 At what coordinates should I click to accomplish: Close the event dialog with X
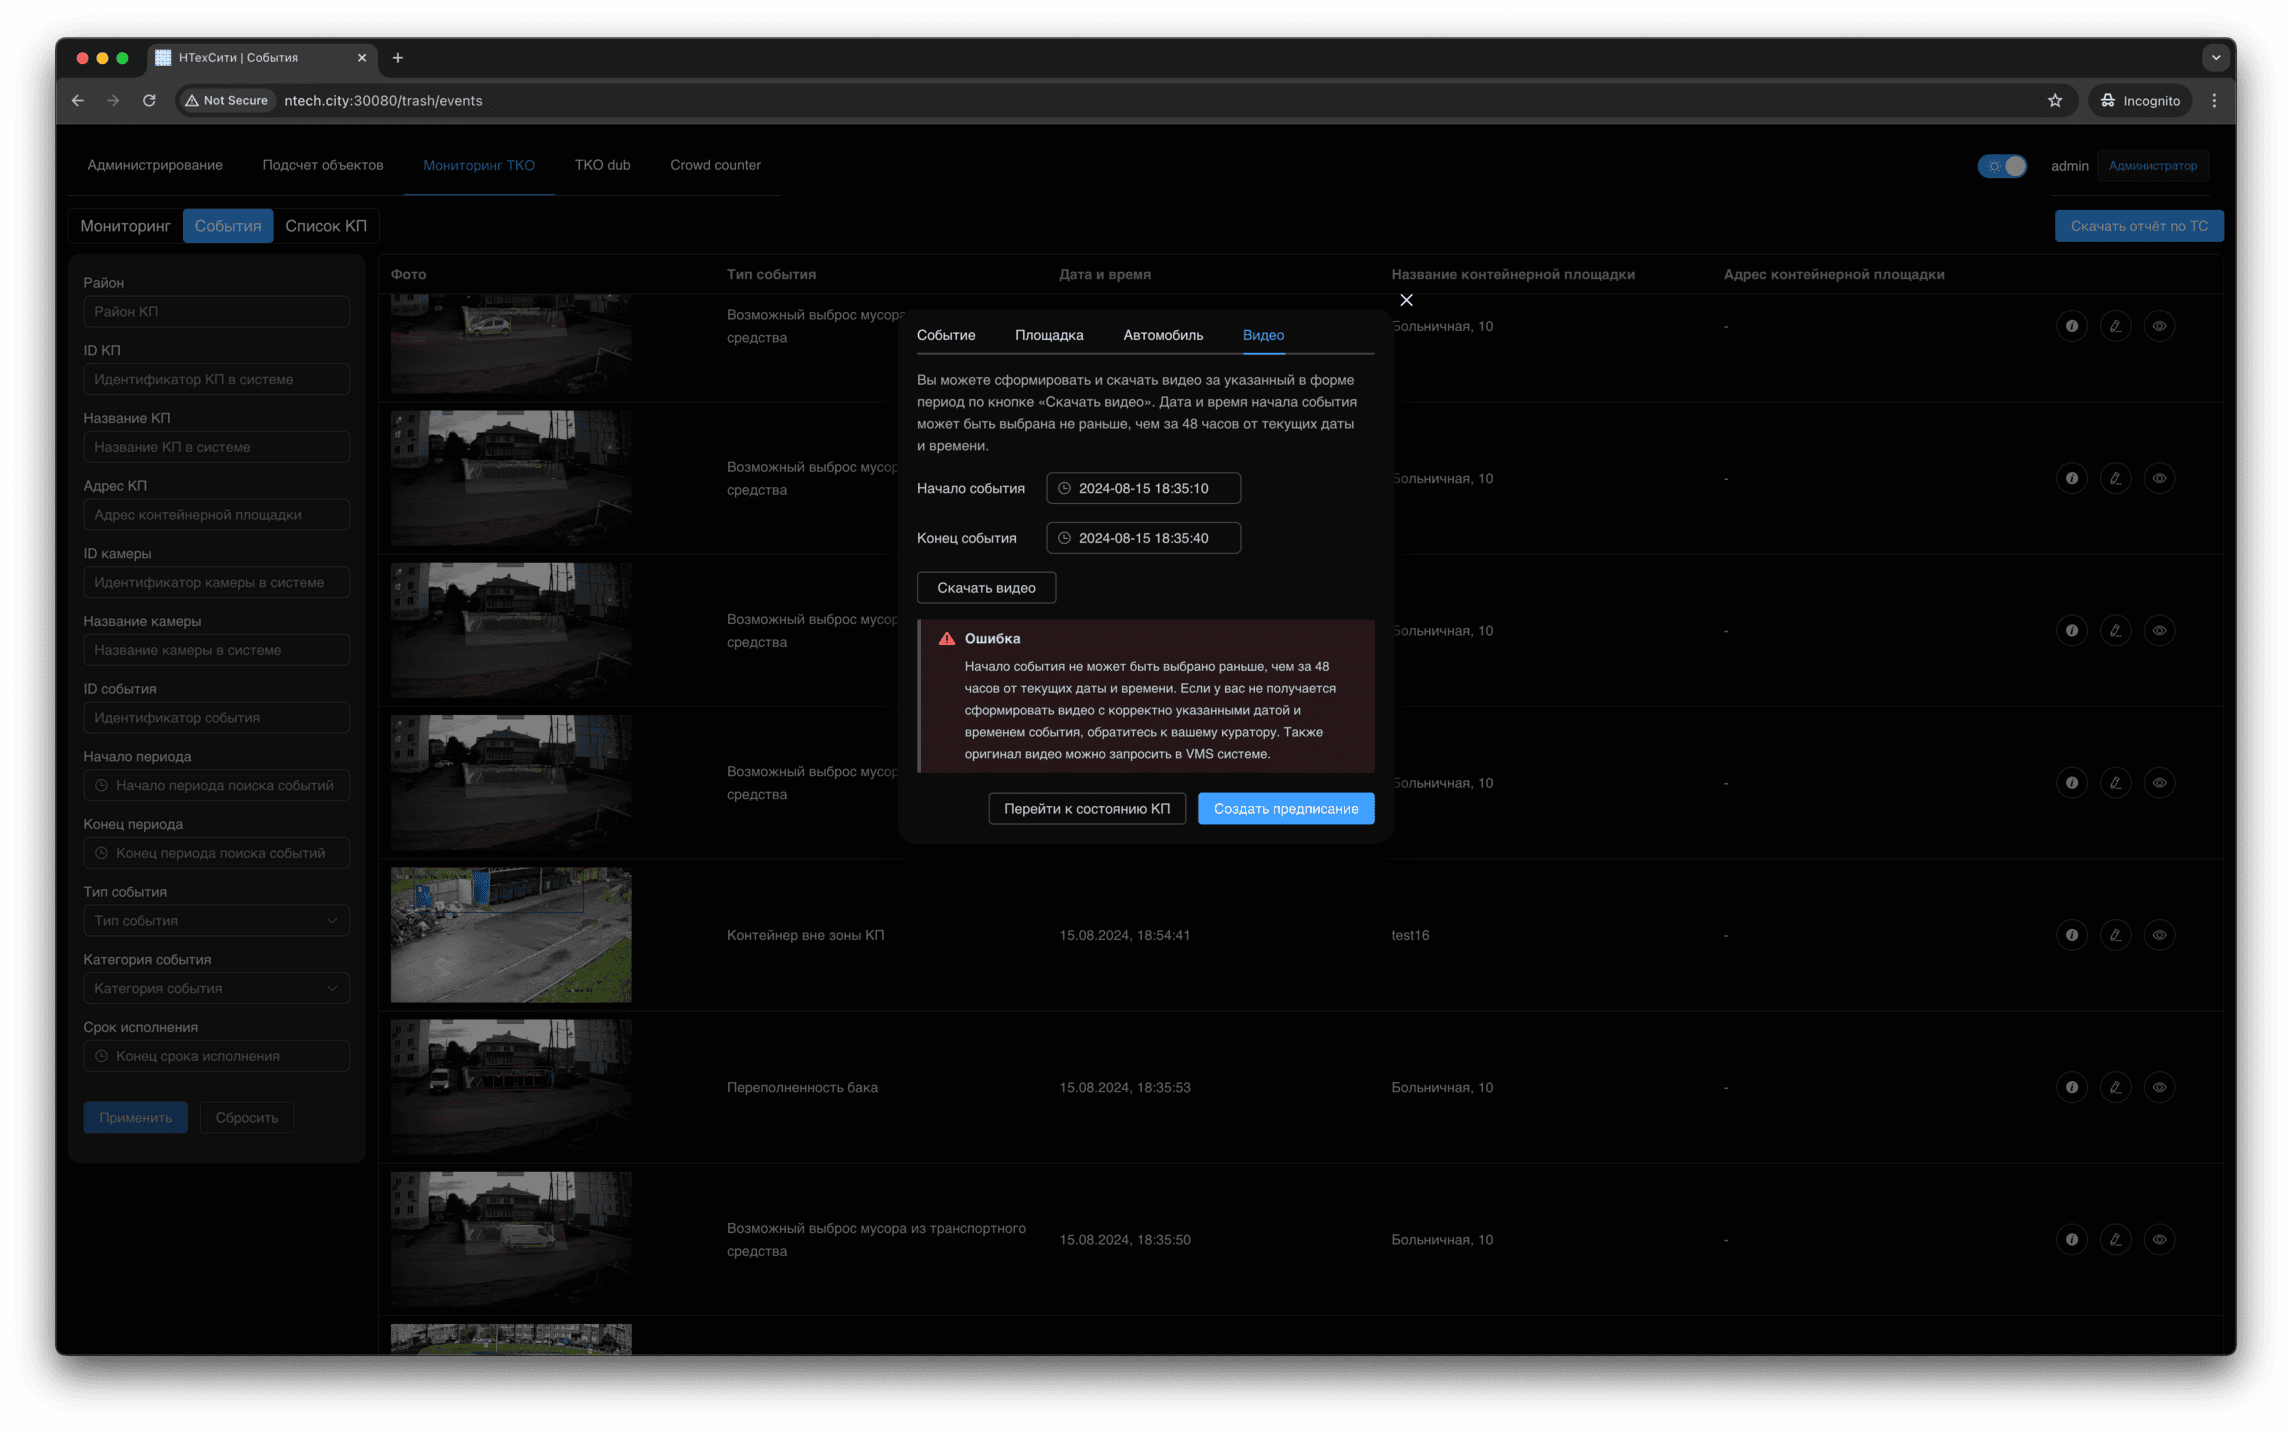tap(1406, 300)
